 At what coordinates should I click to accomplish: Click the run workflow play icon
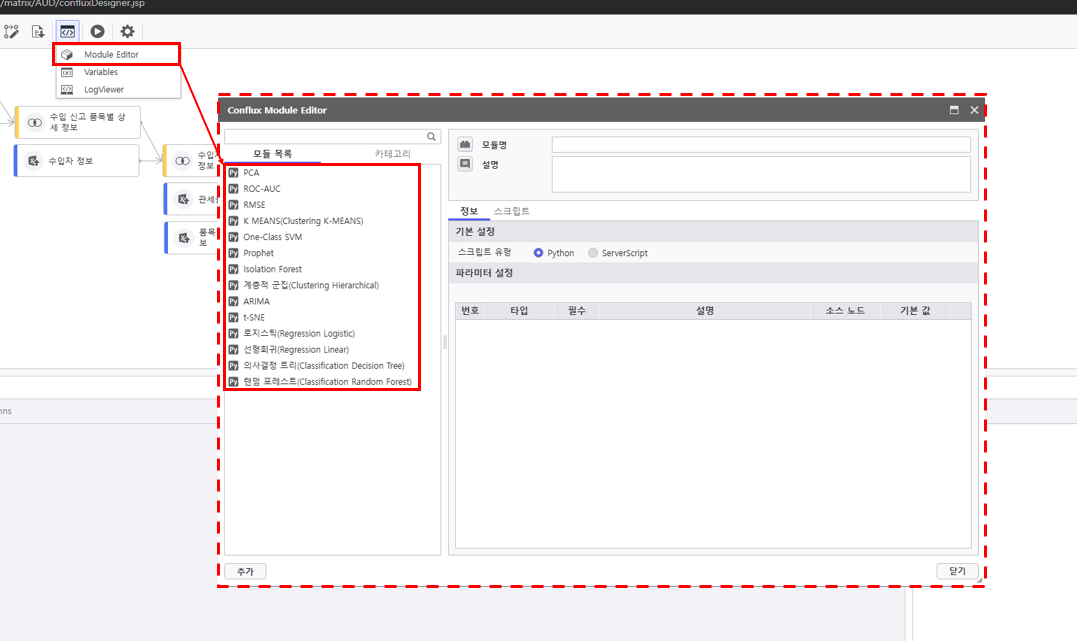pos(97,32)
